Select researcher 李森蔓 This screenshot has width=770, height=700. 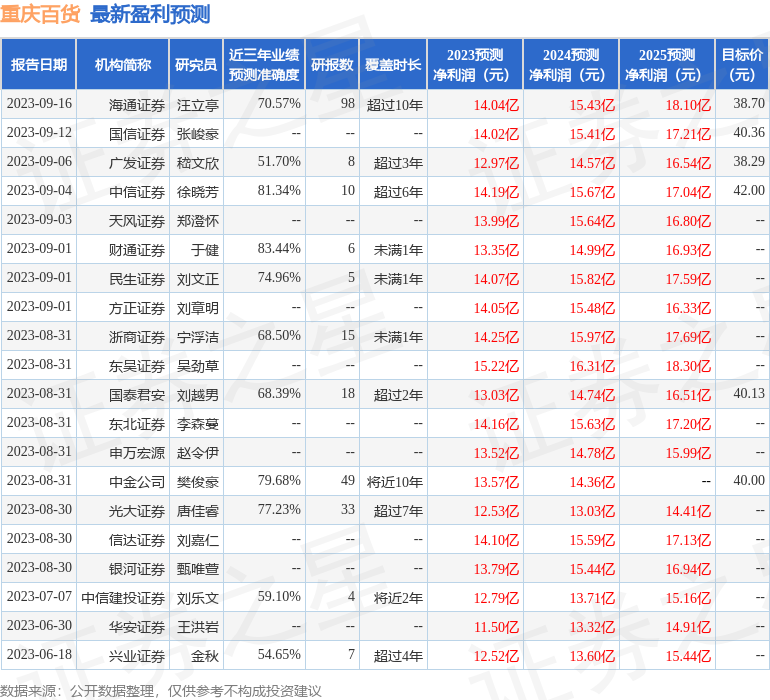198,424
